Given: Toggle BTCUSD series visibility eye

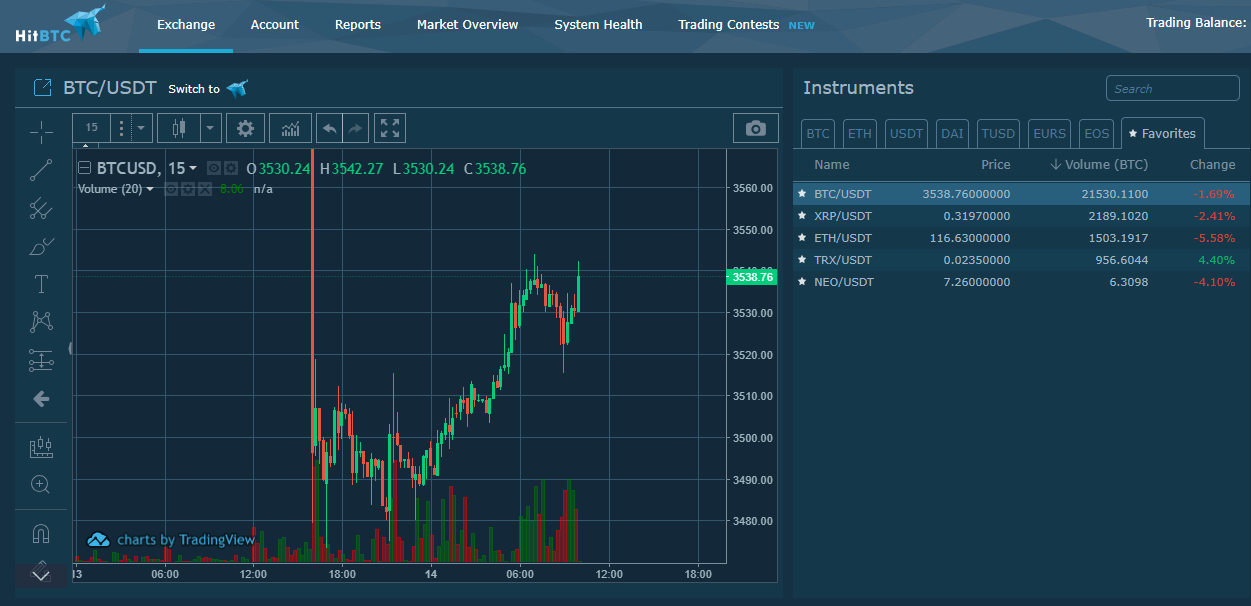Looking at the screenshot, I should coord(214,168).
